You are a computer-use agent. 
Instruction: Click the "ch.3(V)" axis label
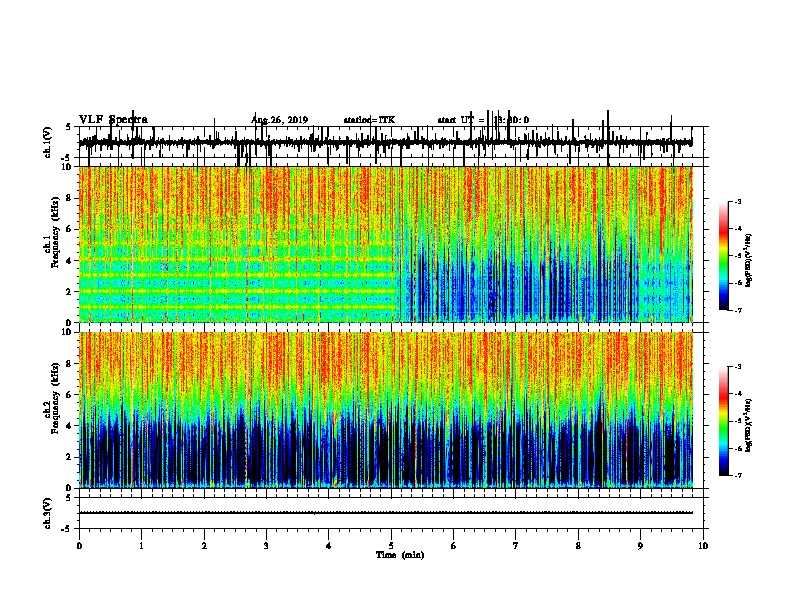(x=47, y=513)
